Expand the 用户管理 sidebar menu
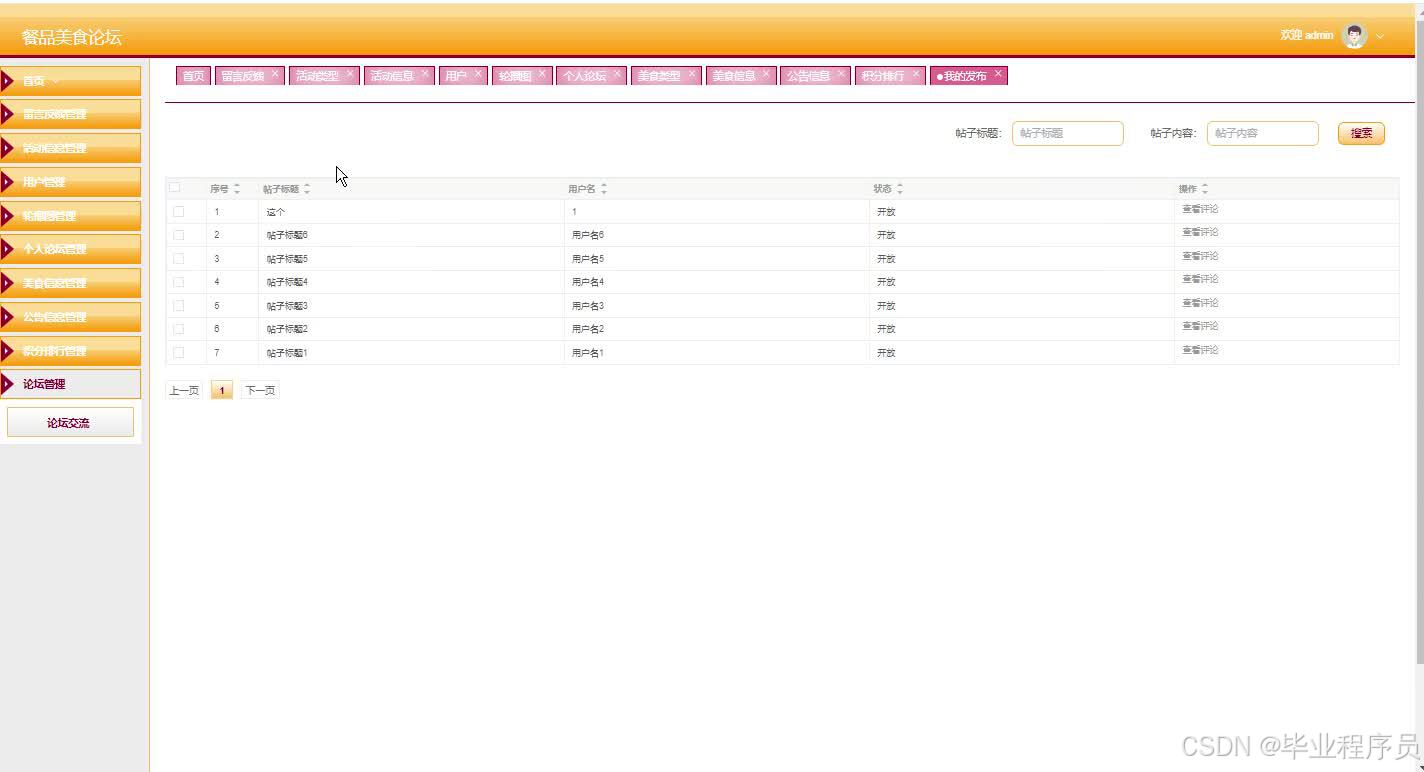The width and height of the screenshot is (1424, 772). tap(70, 182)
